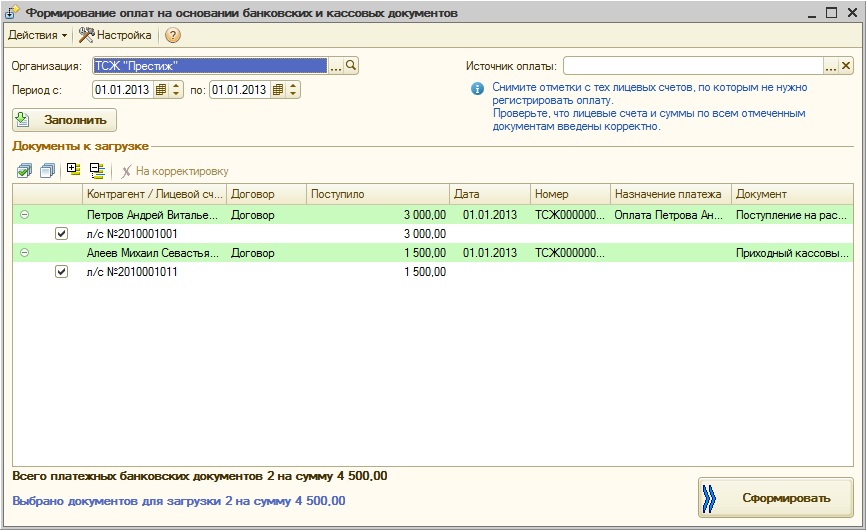Screen dimensions: 866x530
Task: Open the Действия dropdown menu
Action: point(37,35)
